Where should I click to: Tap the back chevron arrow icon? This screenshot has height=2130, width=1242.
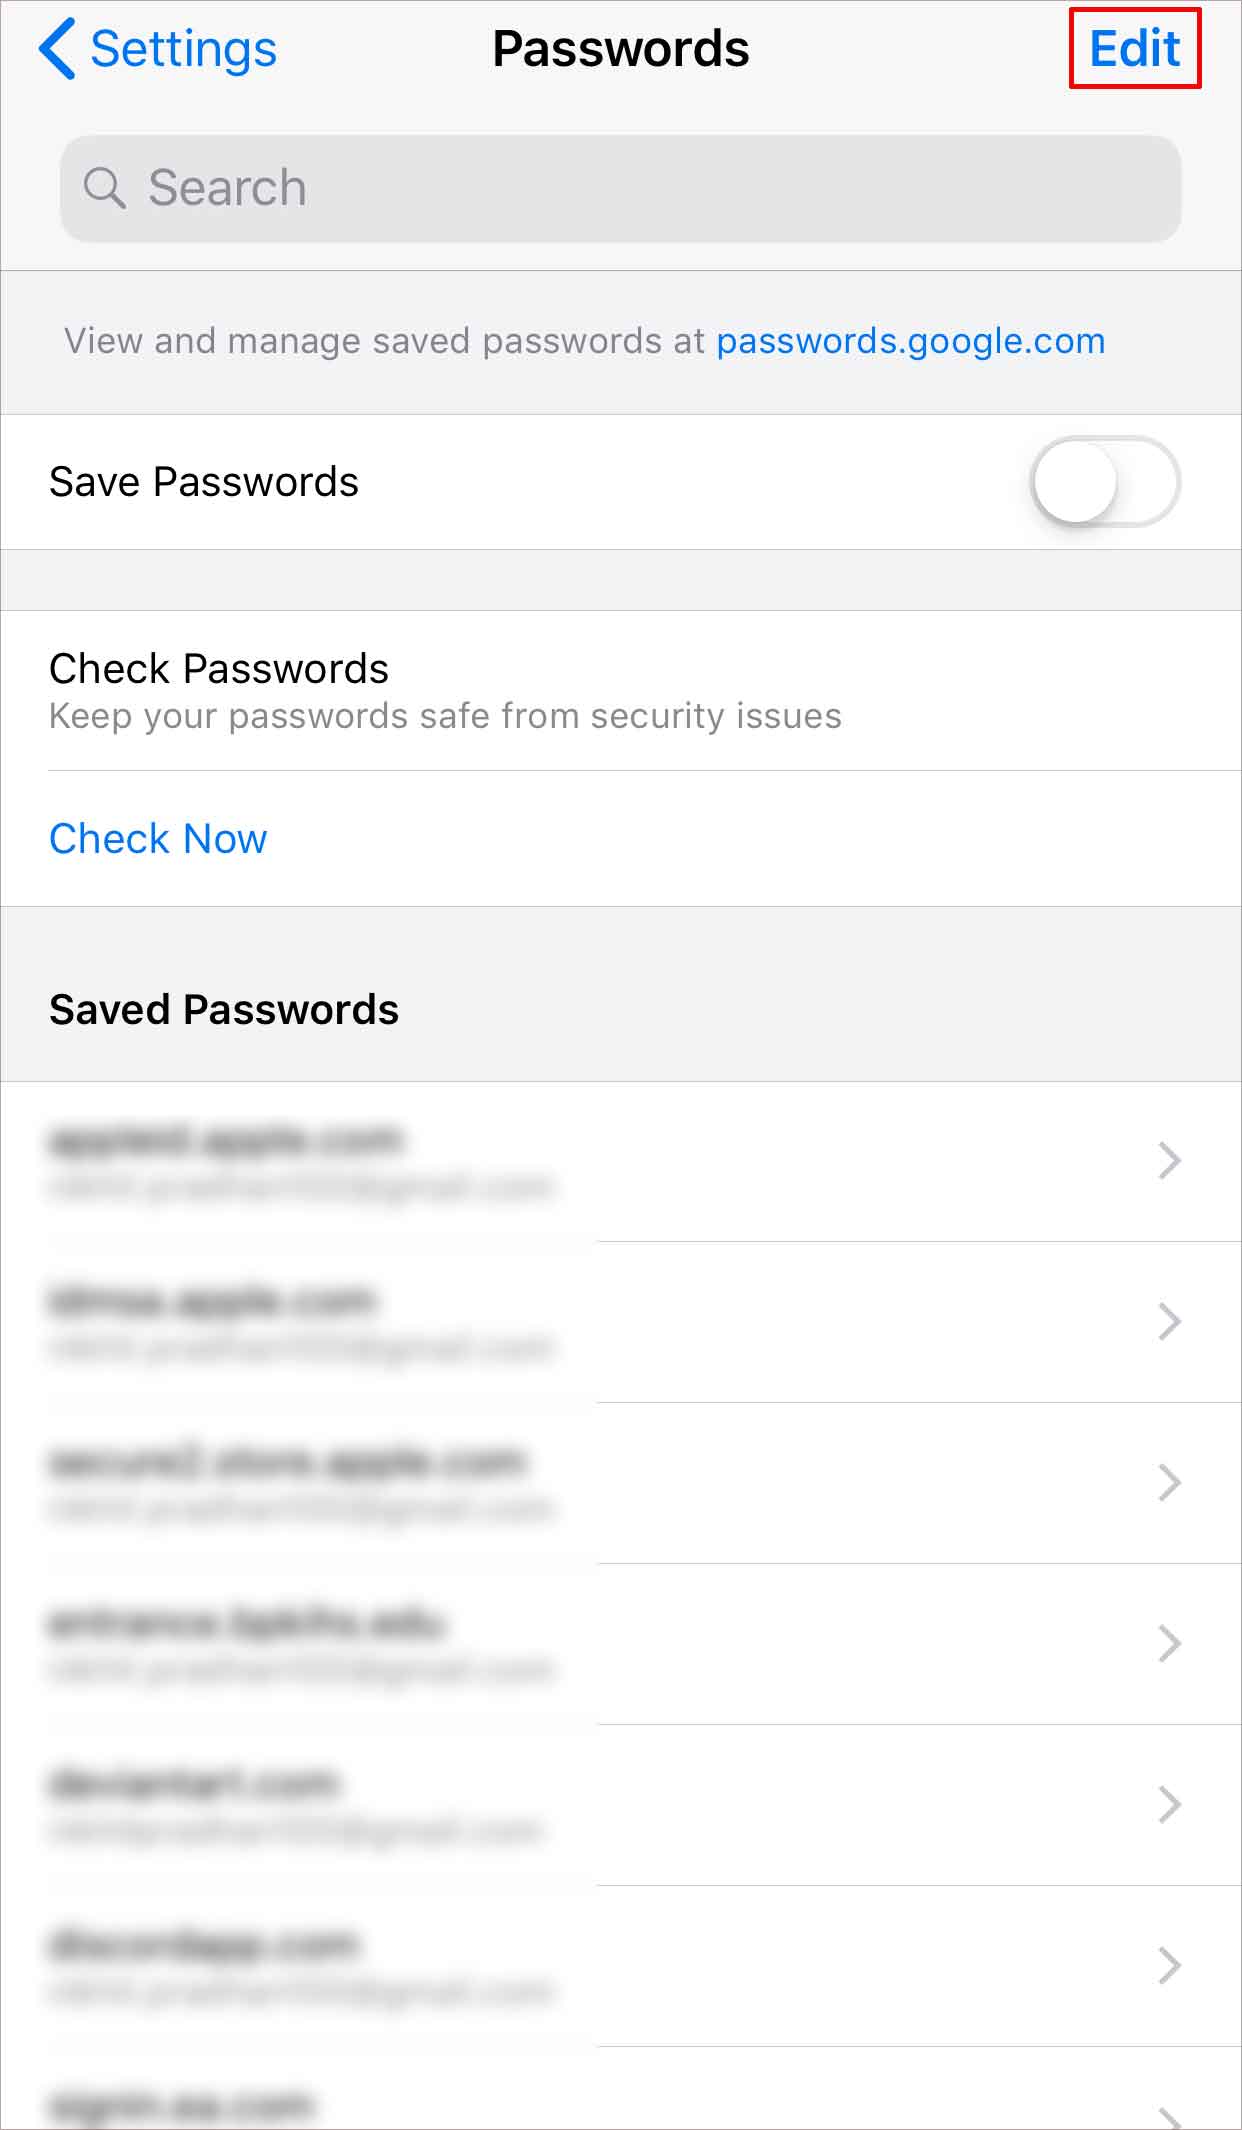(x=57, y=49)
